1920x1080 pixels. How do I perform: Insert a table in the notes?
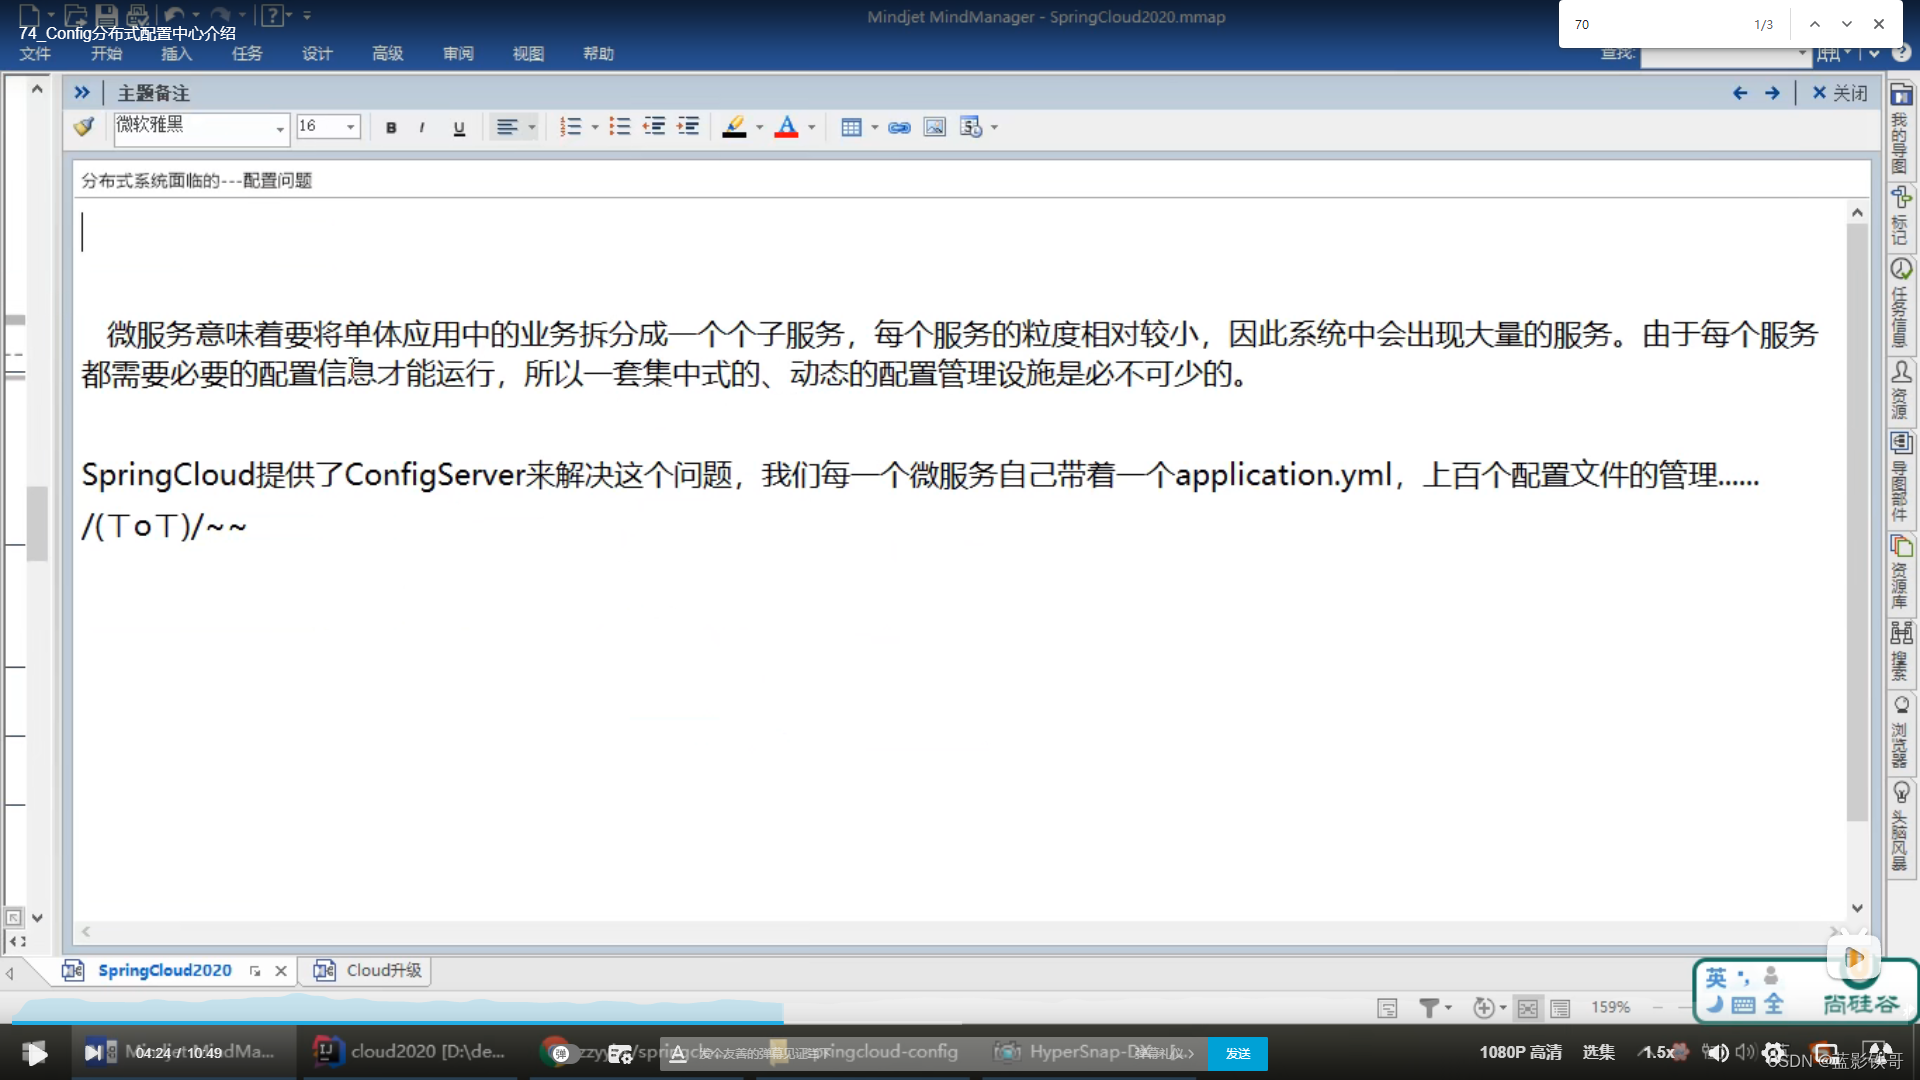coord(851,127)
